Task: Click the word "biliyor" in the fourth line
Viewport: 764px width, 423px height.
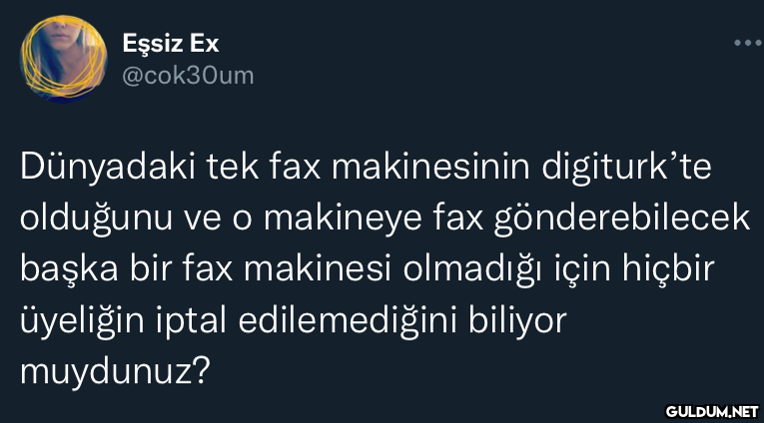Action: [519, 323]
